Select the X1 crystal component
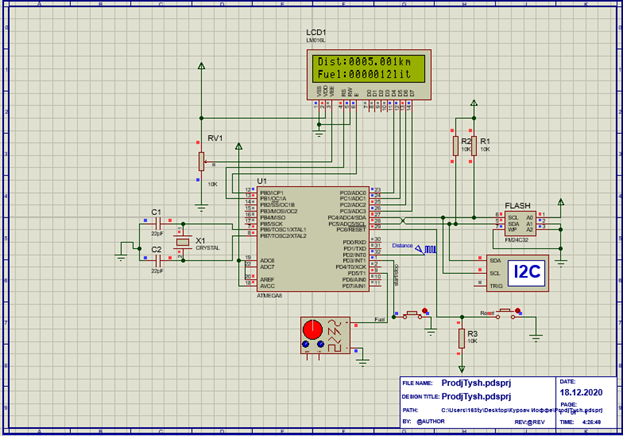 (x=183, y=242)
